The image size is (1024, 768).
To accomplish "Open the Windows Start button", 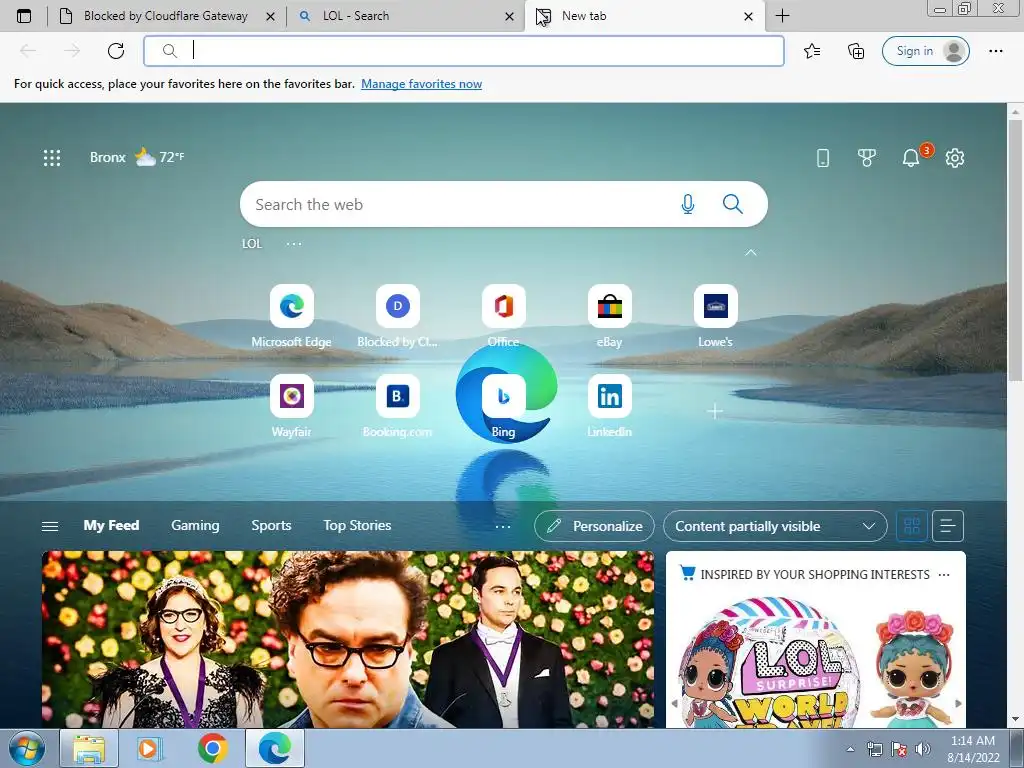I will coord(27,748).
